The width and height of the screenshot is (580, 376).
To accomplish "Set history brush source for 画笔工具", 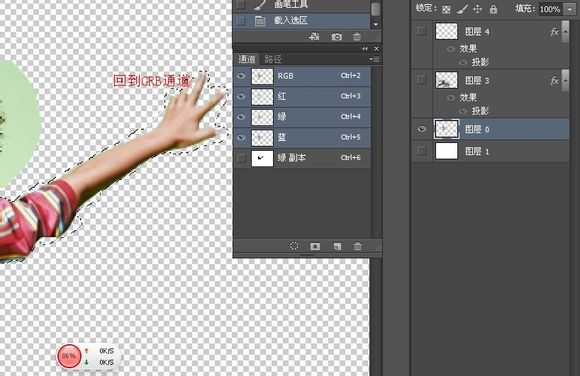I will coord(241,4).
